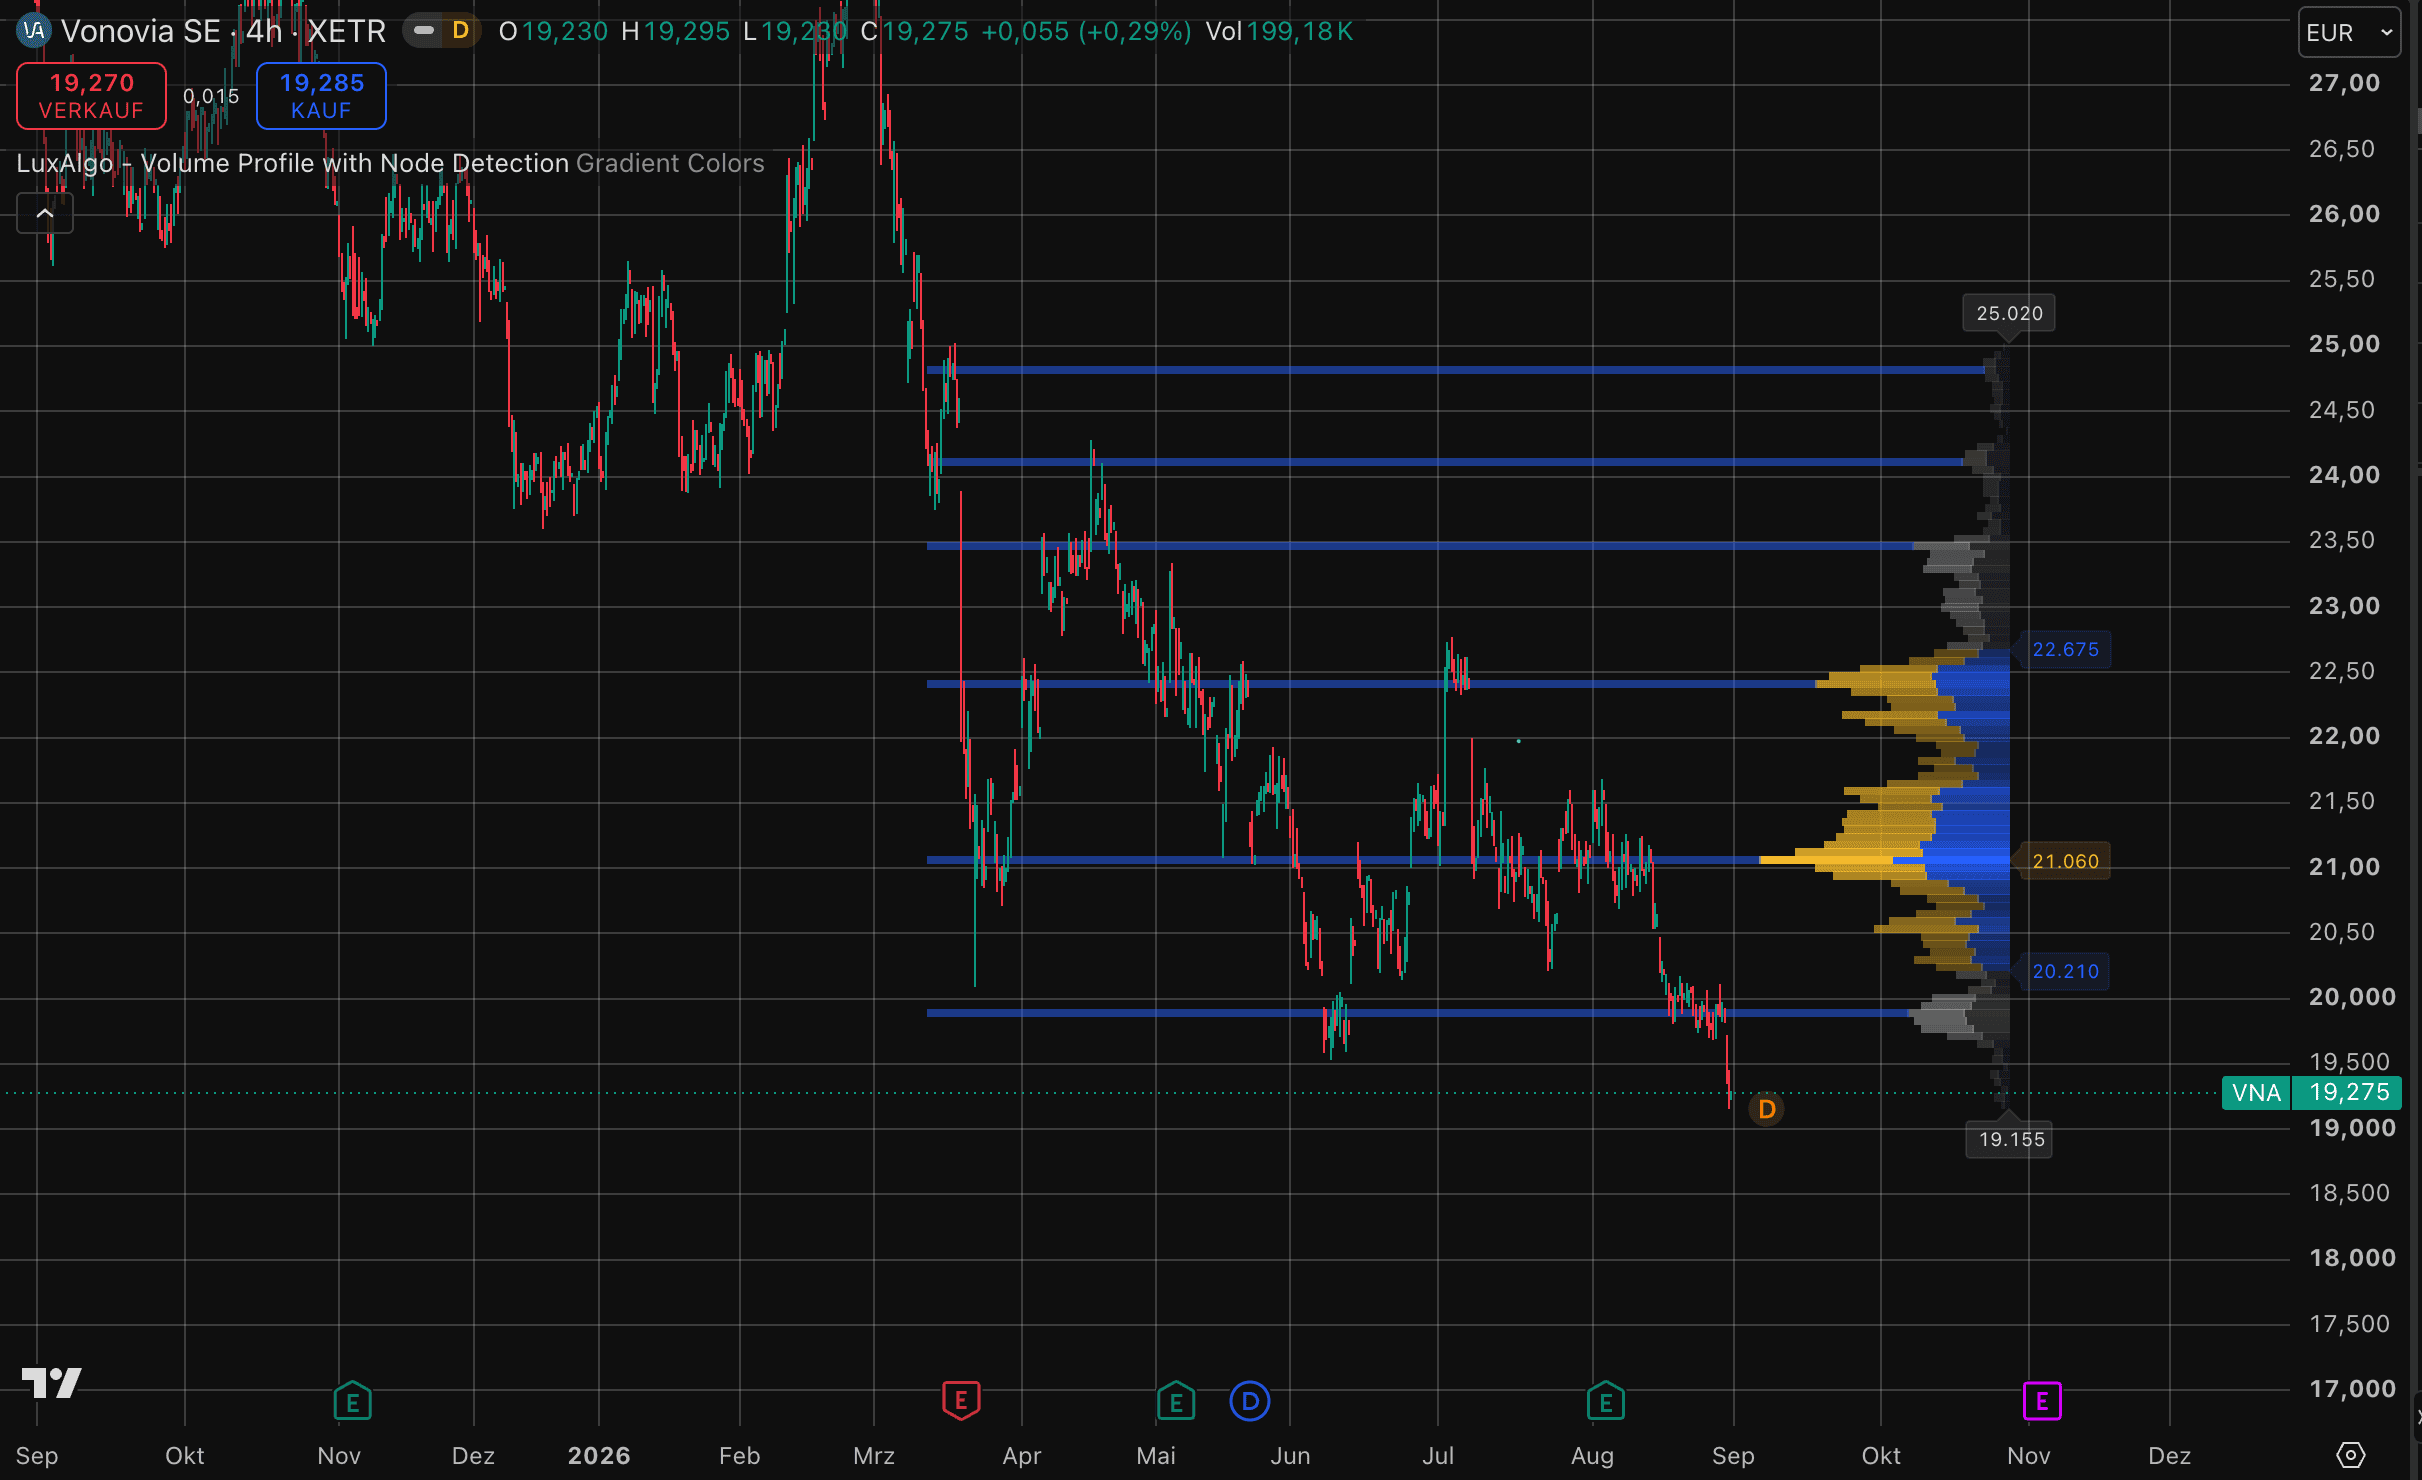
Task: Click the blue 20.210 level label
Action: 2065,971
